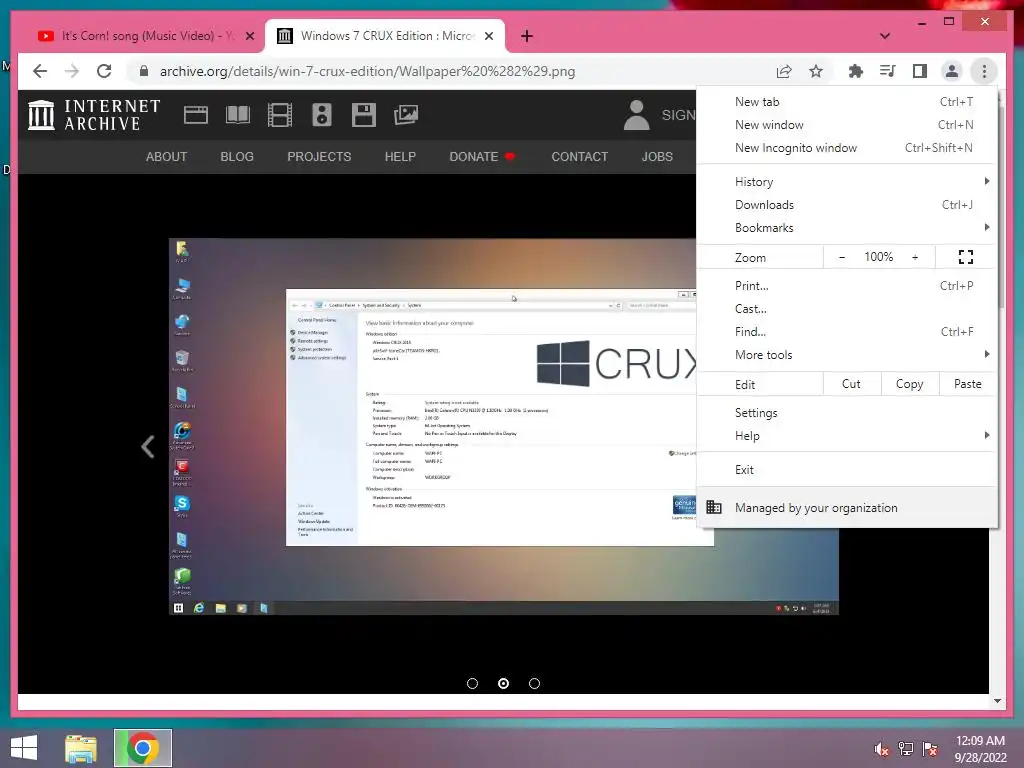The width and height of the screenshot is (1024, 768).
Task: Click the CRUX wallpaper screenshot image
Action: (x=504, y=426)
